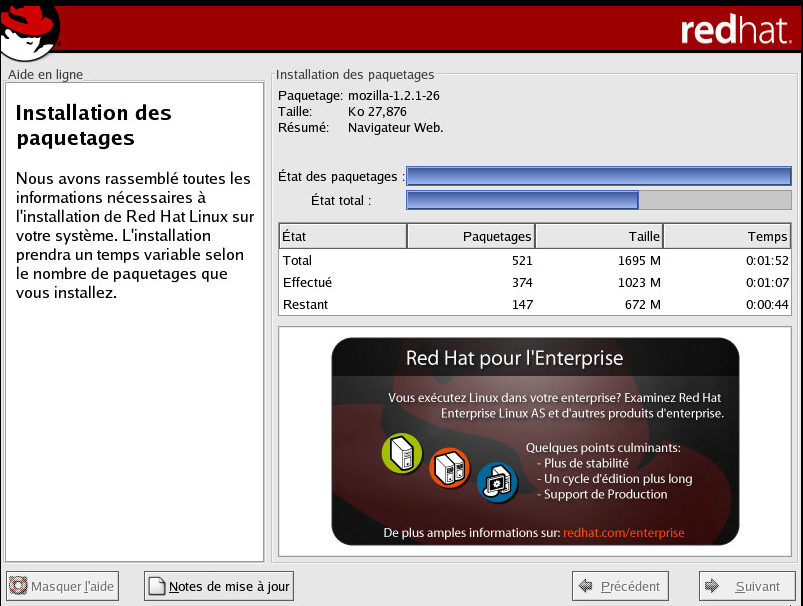Click the Temps column header
Screen dimensions: 803x606
click(727, 236)
